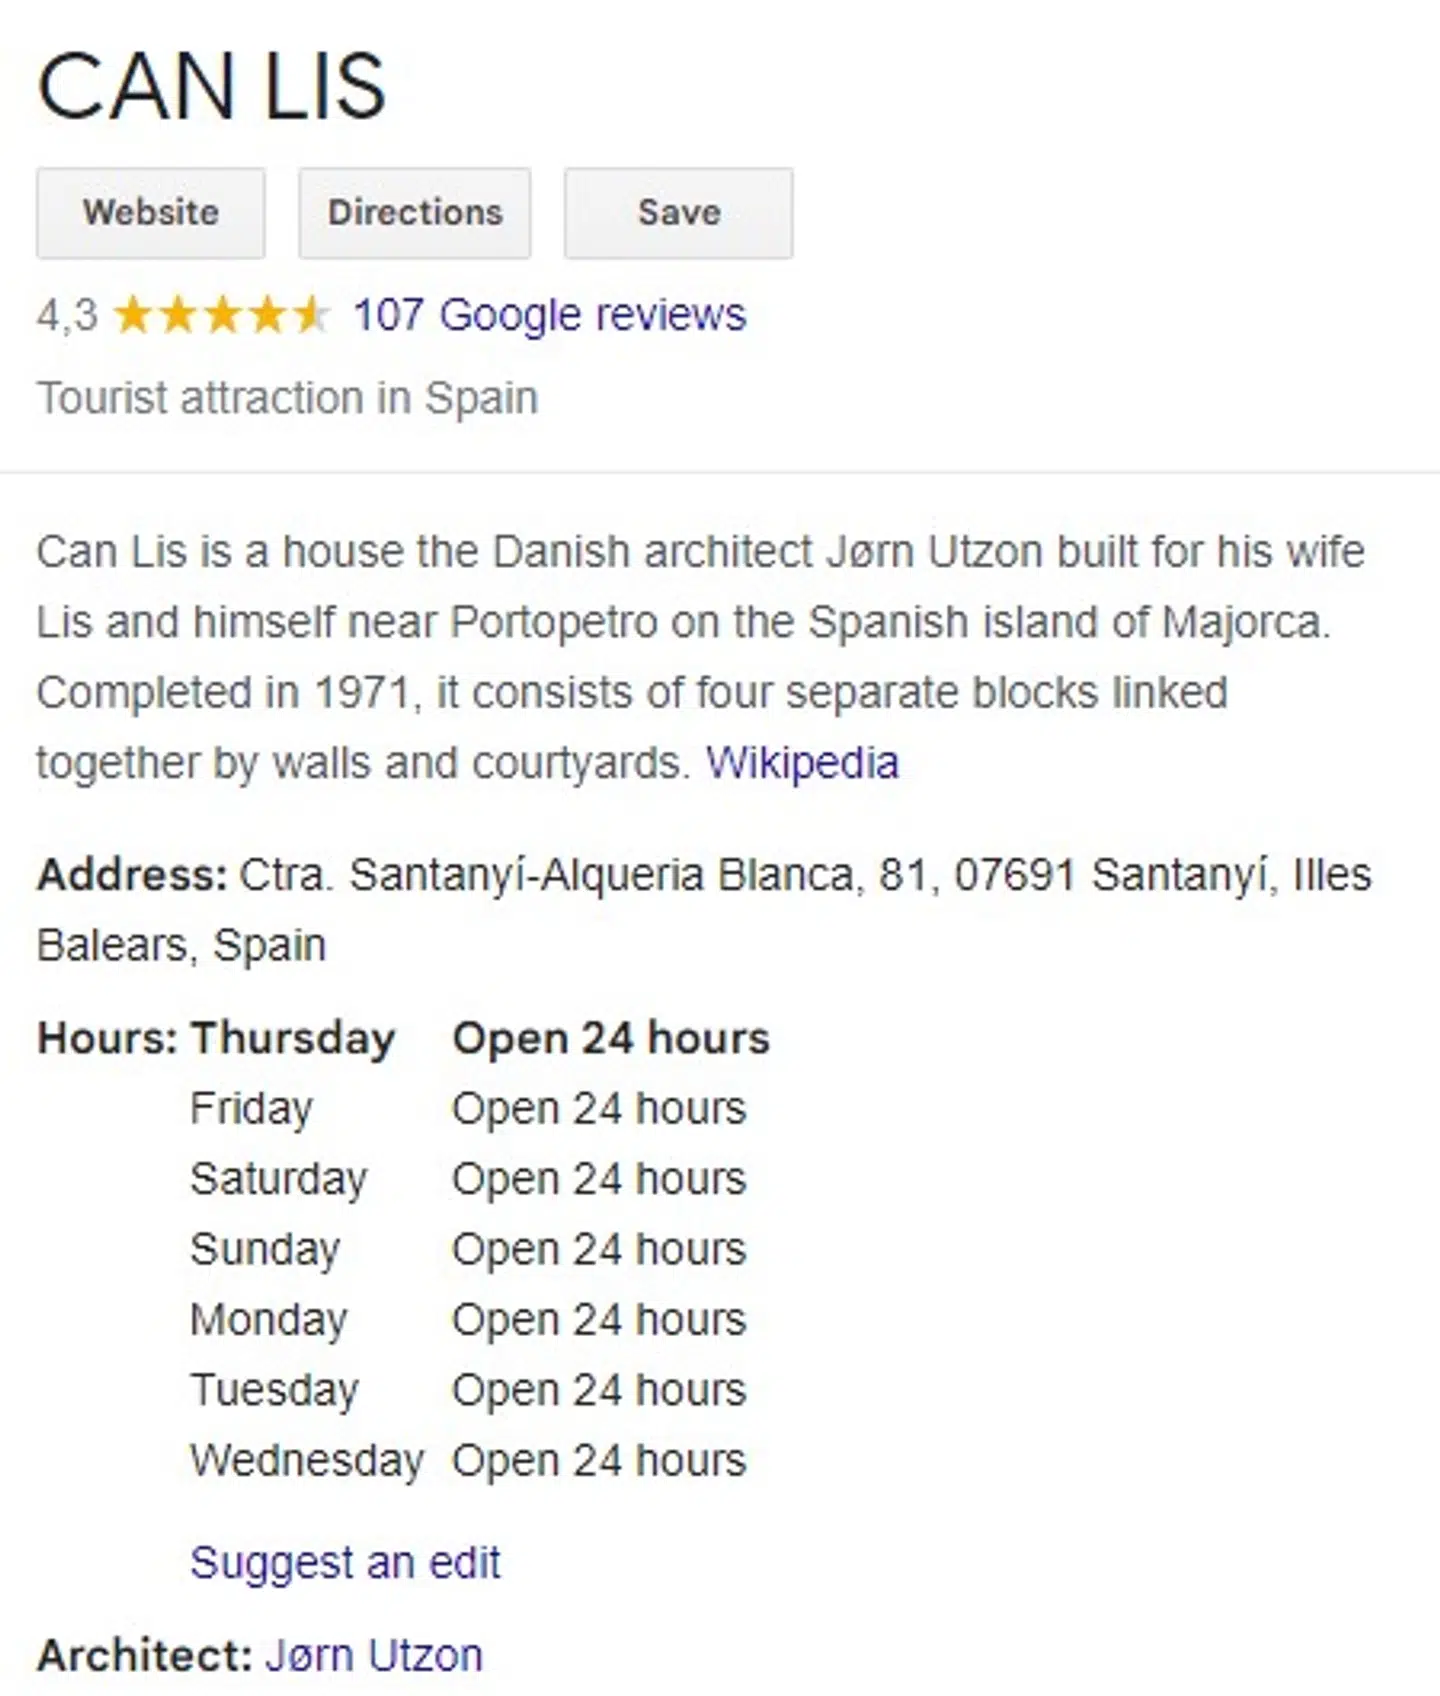
Task: Open the Jørn Utzon architect link
Action: 374,1655
